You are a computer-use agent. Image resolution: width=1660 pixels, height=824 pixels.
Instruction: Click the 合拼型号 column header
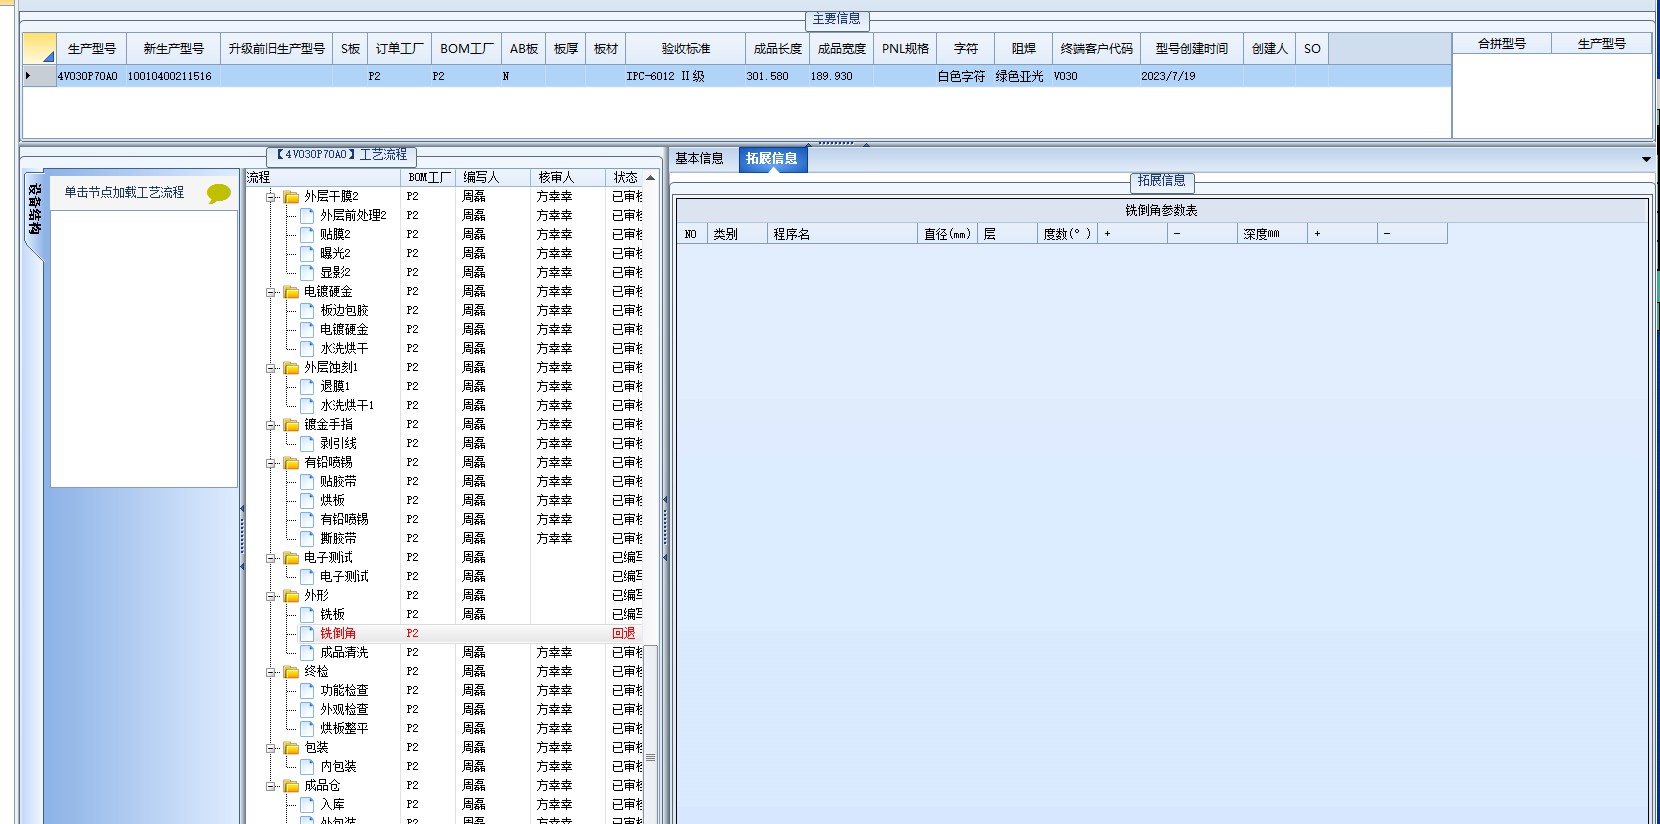1502,44
